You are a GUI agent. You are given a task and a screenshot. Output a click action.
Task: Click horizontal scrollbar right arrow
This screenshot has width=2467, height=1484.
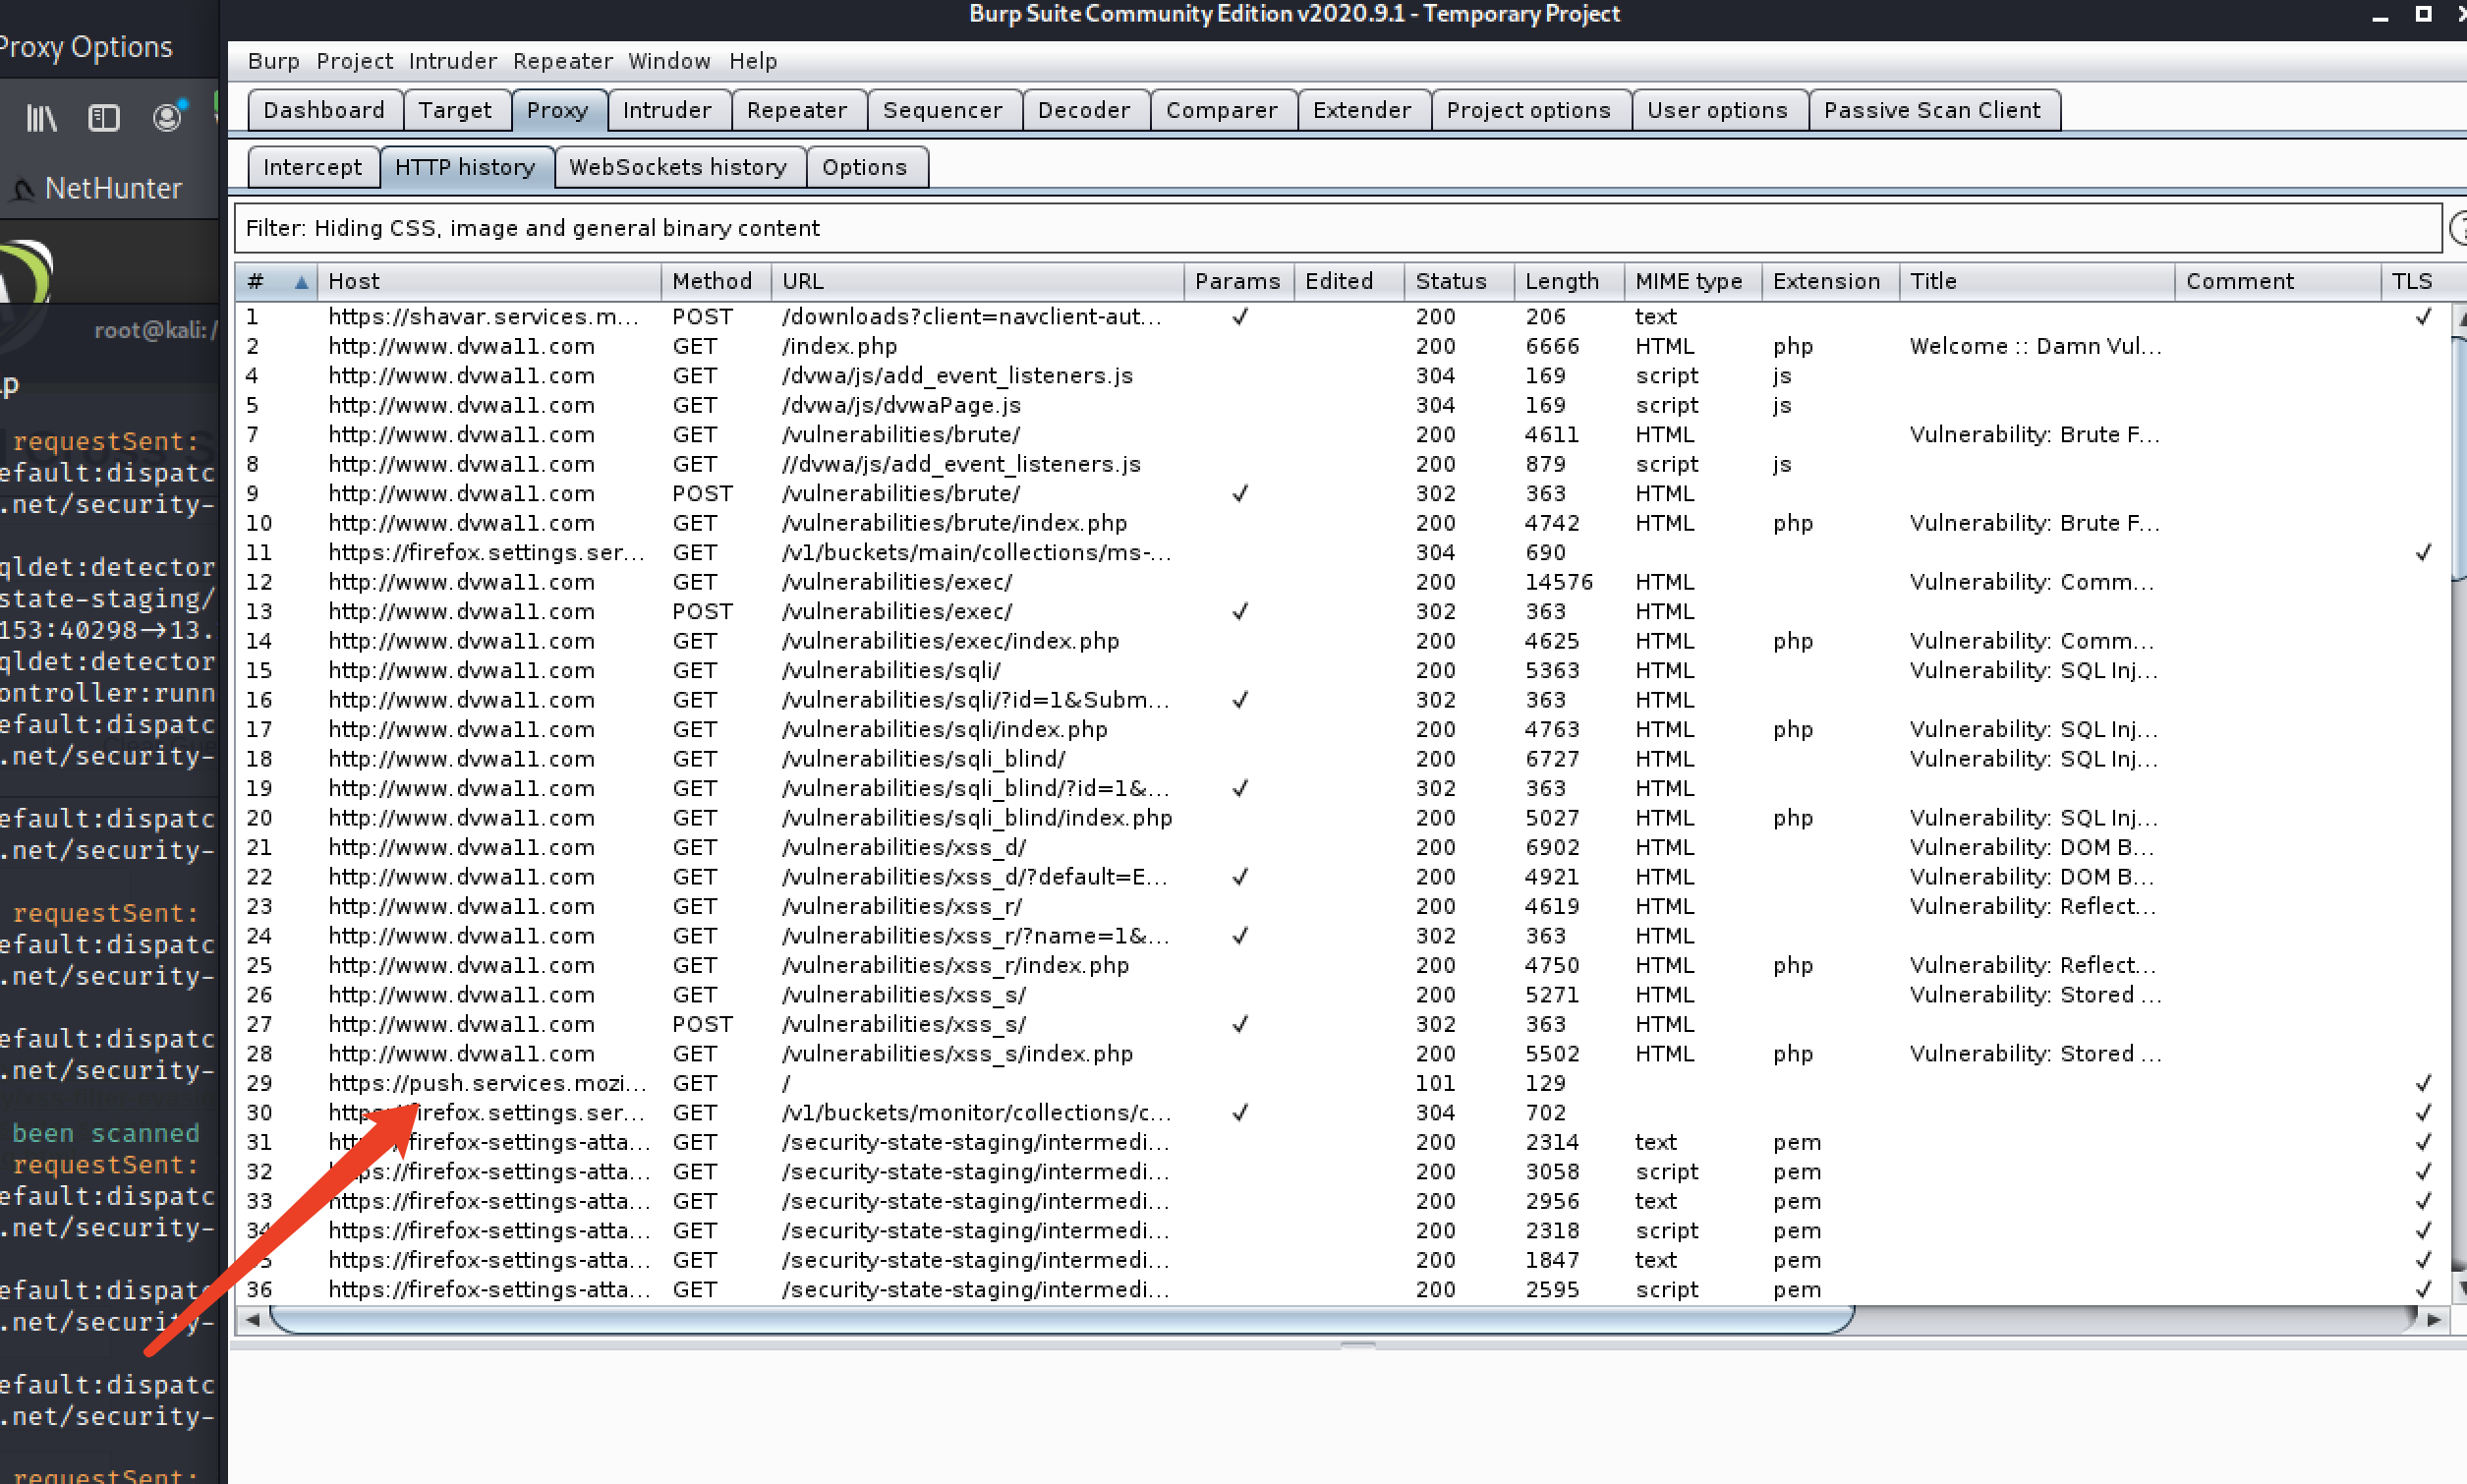2434,1320
